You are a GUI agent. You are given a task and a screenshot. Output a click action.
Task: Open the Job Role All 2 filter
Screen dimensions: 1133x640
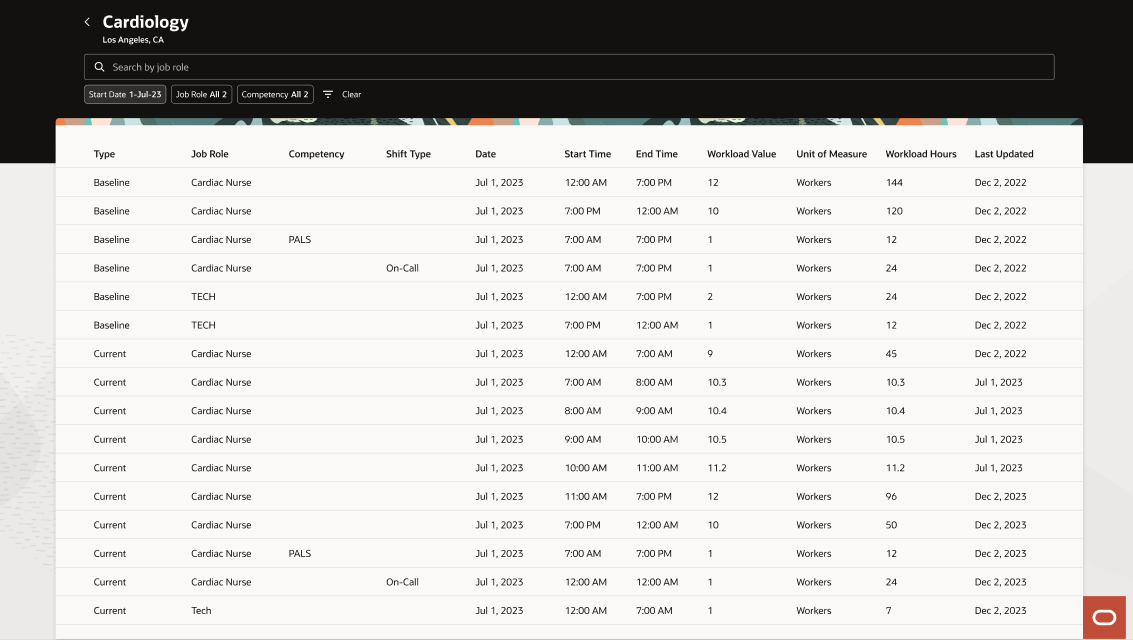(x=201, y=93)
